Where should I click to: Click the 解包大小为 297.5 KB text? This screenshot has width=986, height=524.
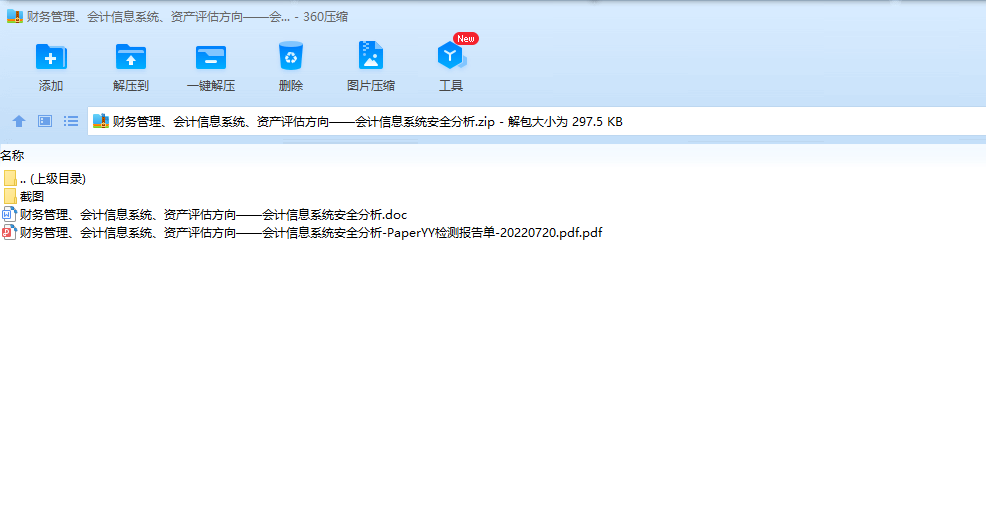coord(565,121)
